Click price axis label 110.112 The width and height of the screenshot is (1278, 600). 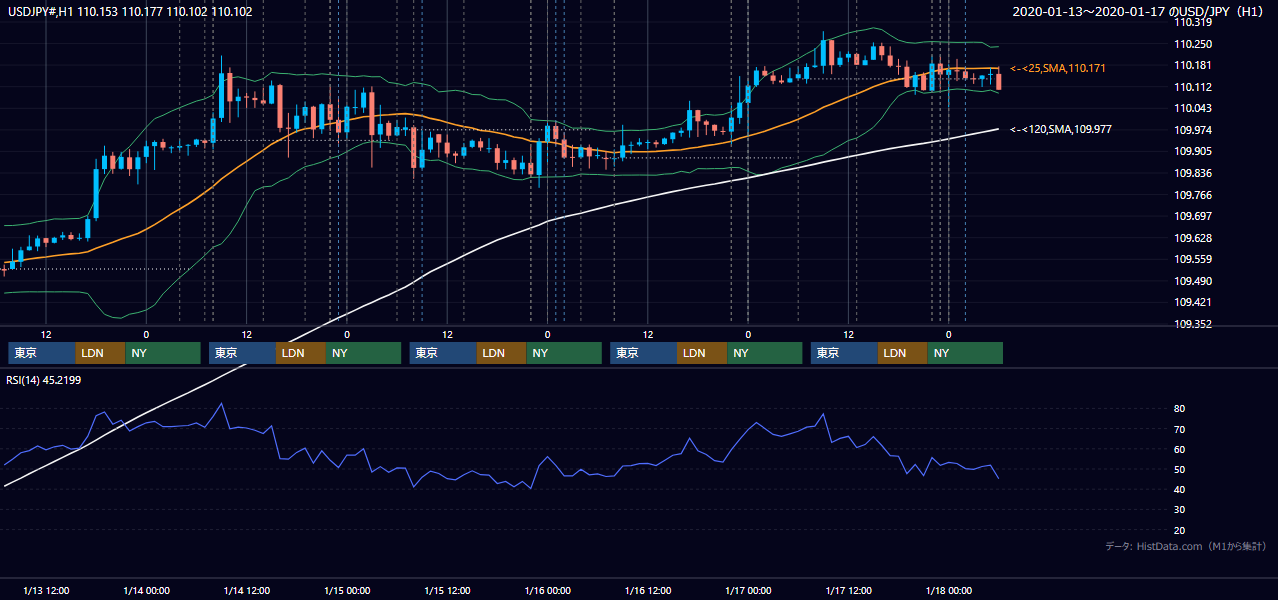pyautogui.click(x=1194, y=87)
